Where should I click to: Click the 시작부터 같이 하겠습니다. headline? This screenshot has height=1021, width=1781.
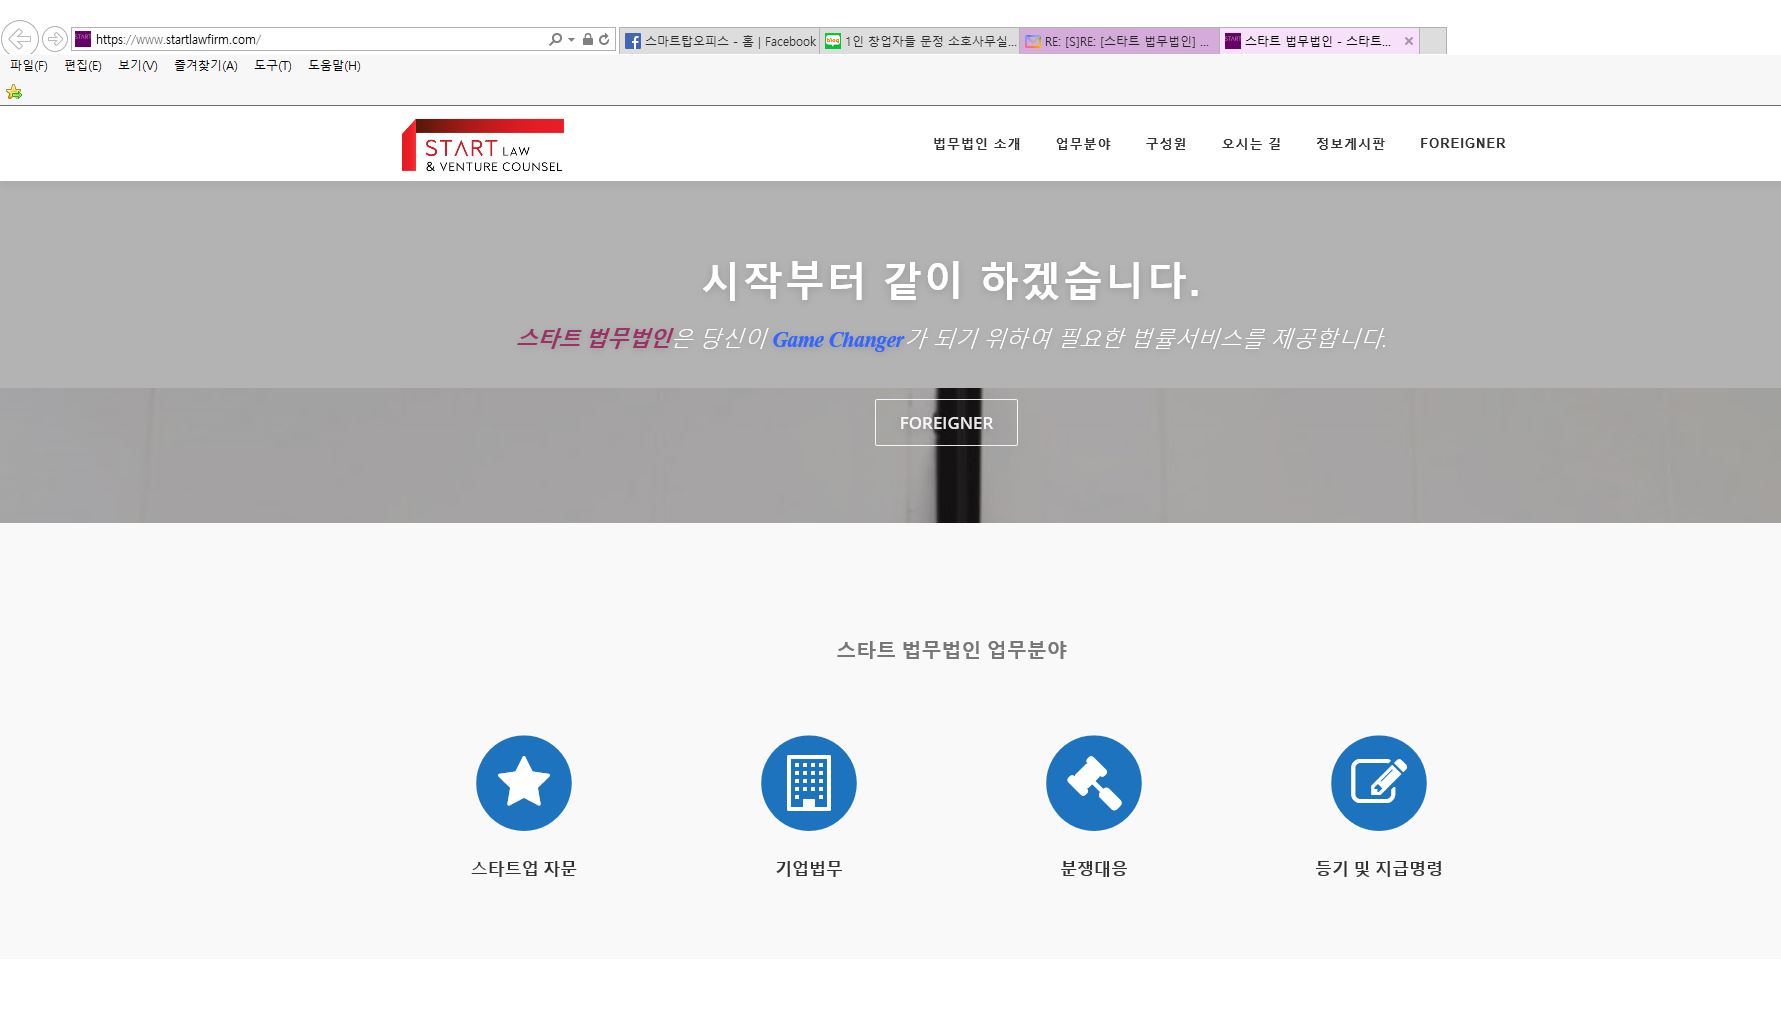point(951,280)
